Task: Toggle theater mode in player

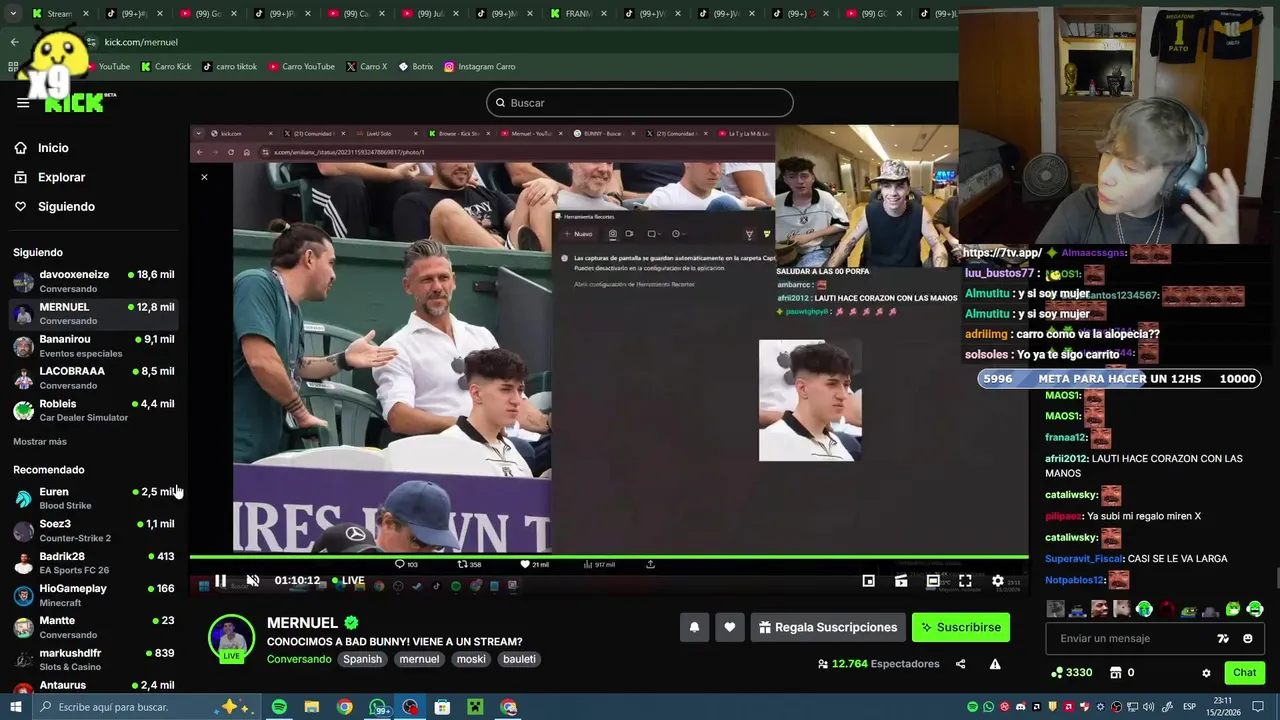Action: [933, 580]
